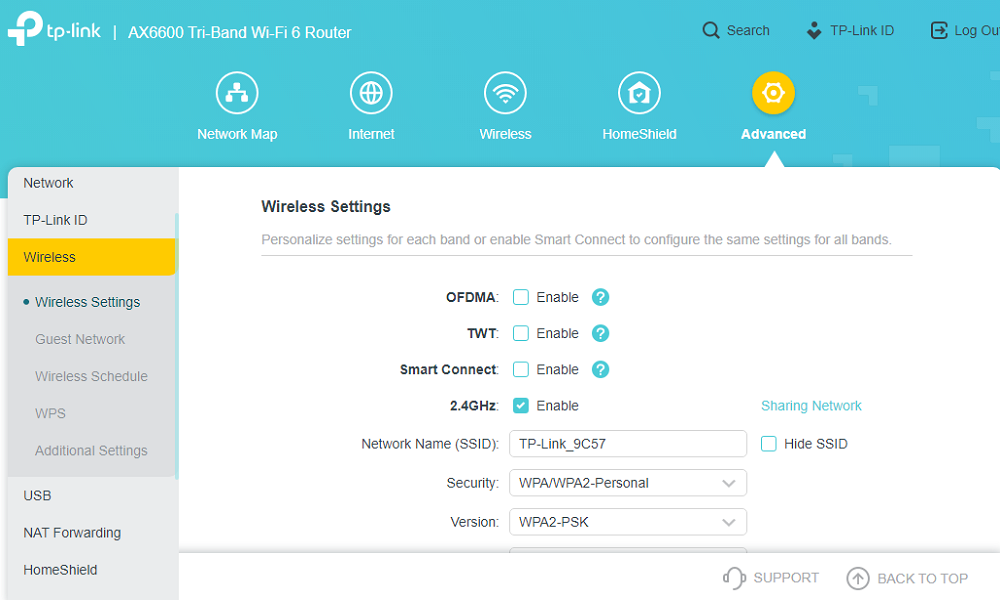Click the Support headset icon
Image resolution: width=1000 pixels, height=600 pixels.
[734, 578]
